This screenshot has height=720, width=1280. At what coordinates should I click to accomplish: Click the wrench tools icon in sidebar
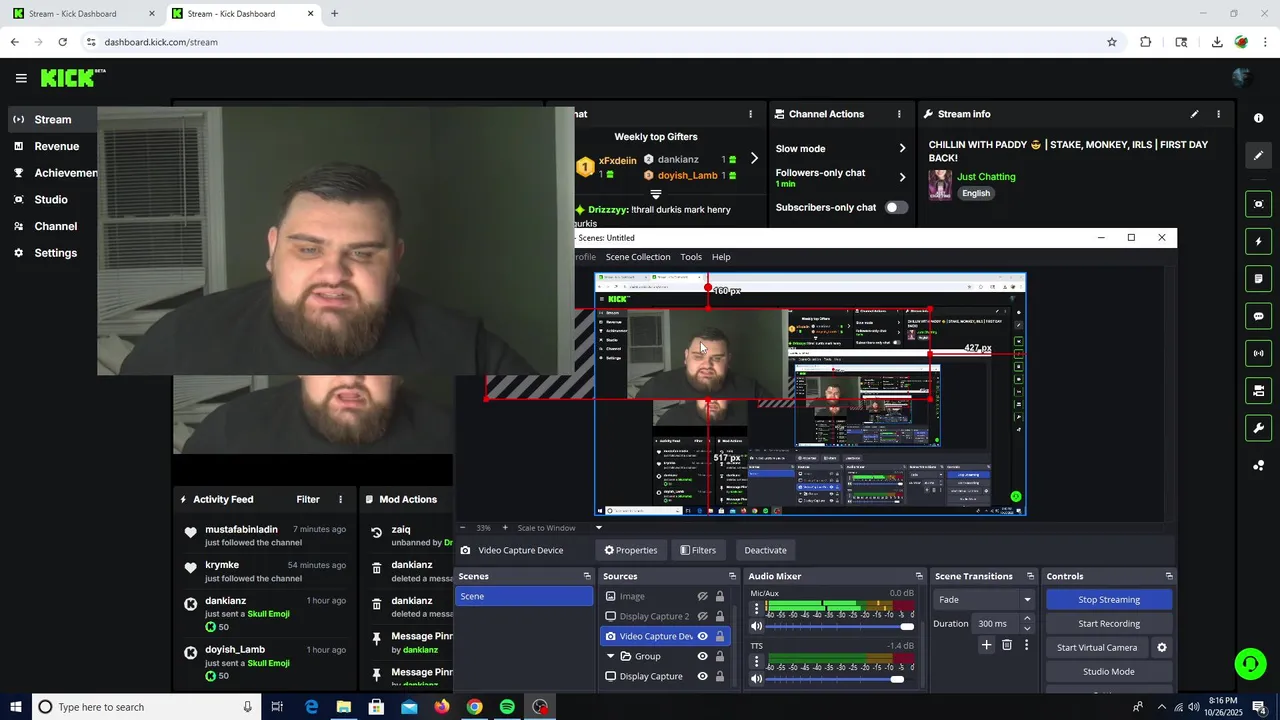pos(1258,428)
